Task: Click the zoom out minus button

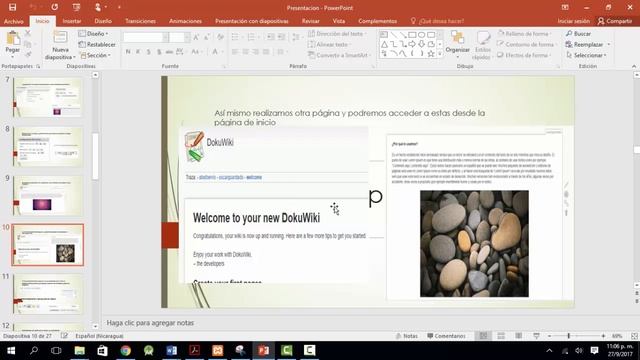Action: pyautogui.click(x=549, y=336)
